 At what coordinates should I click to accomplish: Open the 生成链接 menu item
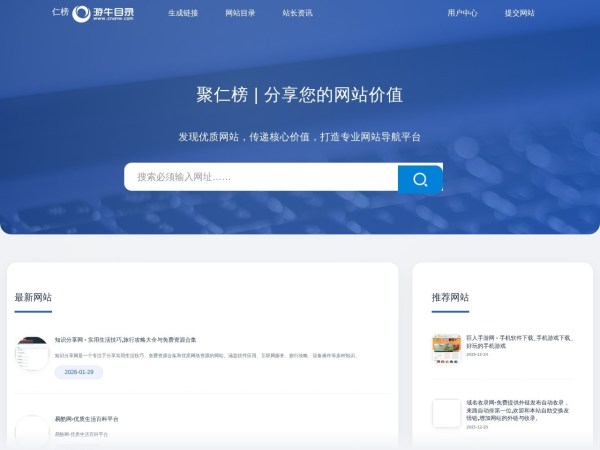[183, 13]
